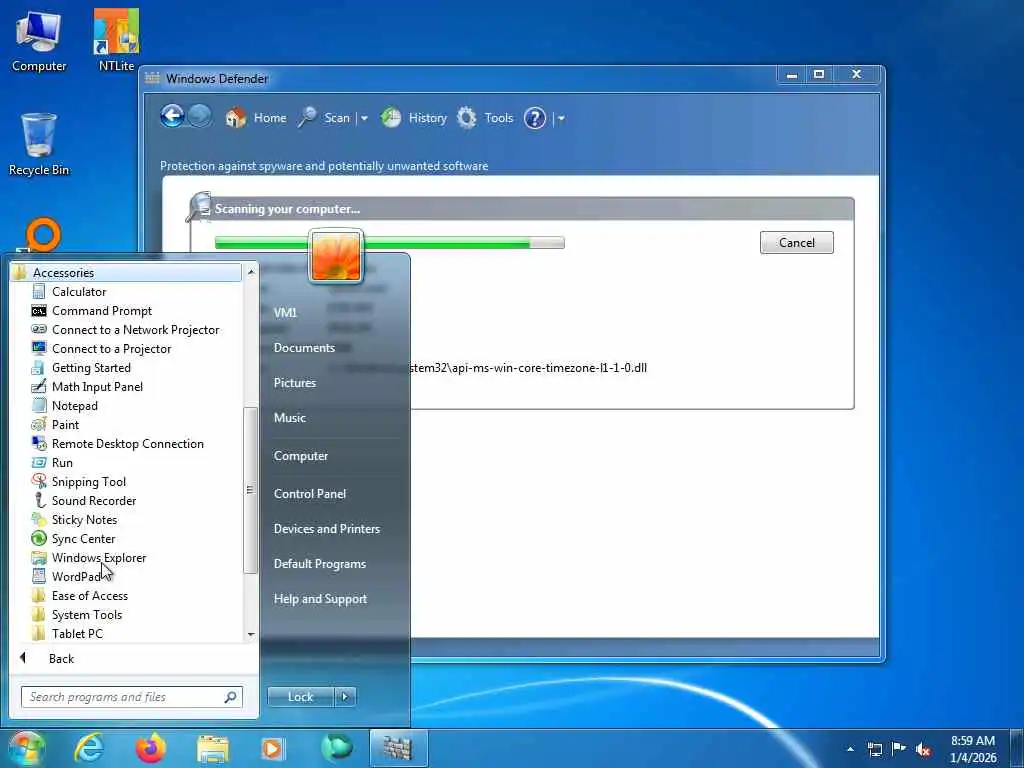Open Remote Desktop Connection

click(127, 443)
